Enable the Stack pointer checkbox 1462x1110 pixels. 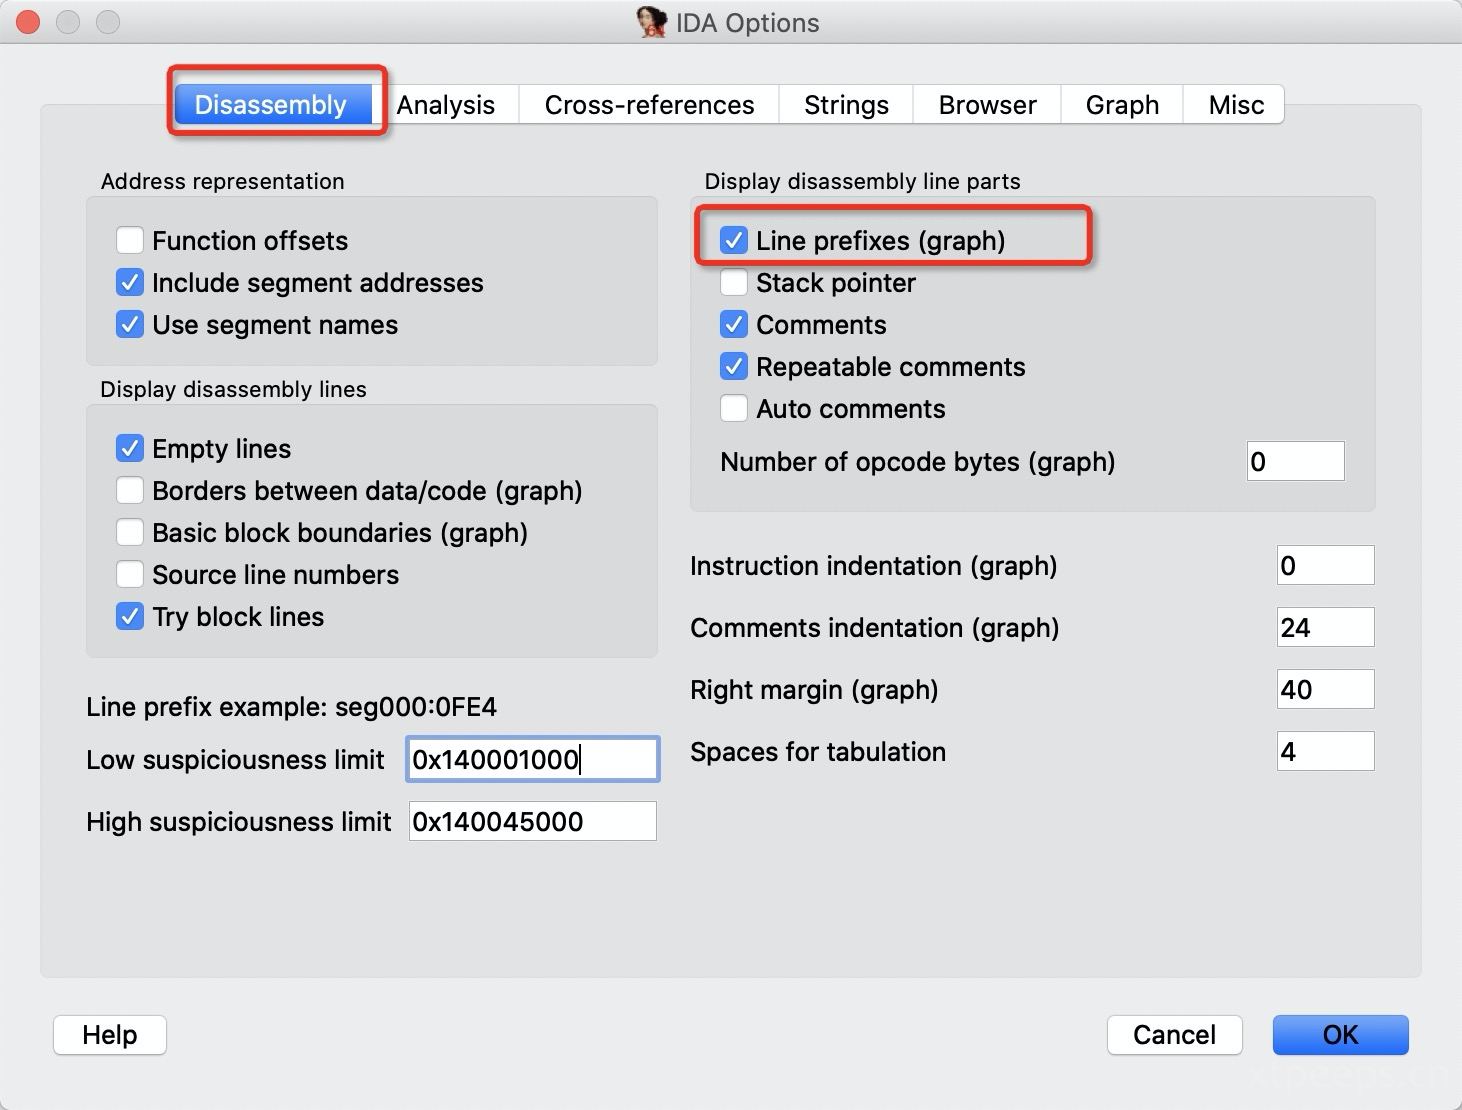(x=734, y=283)
